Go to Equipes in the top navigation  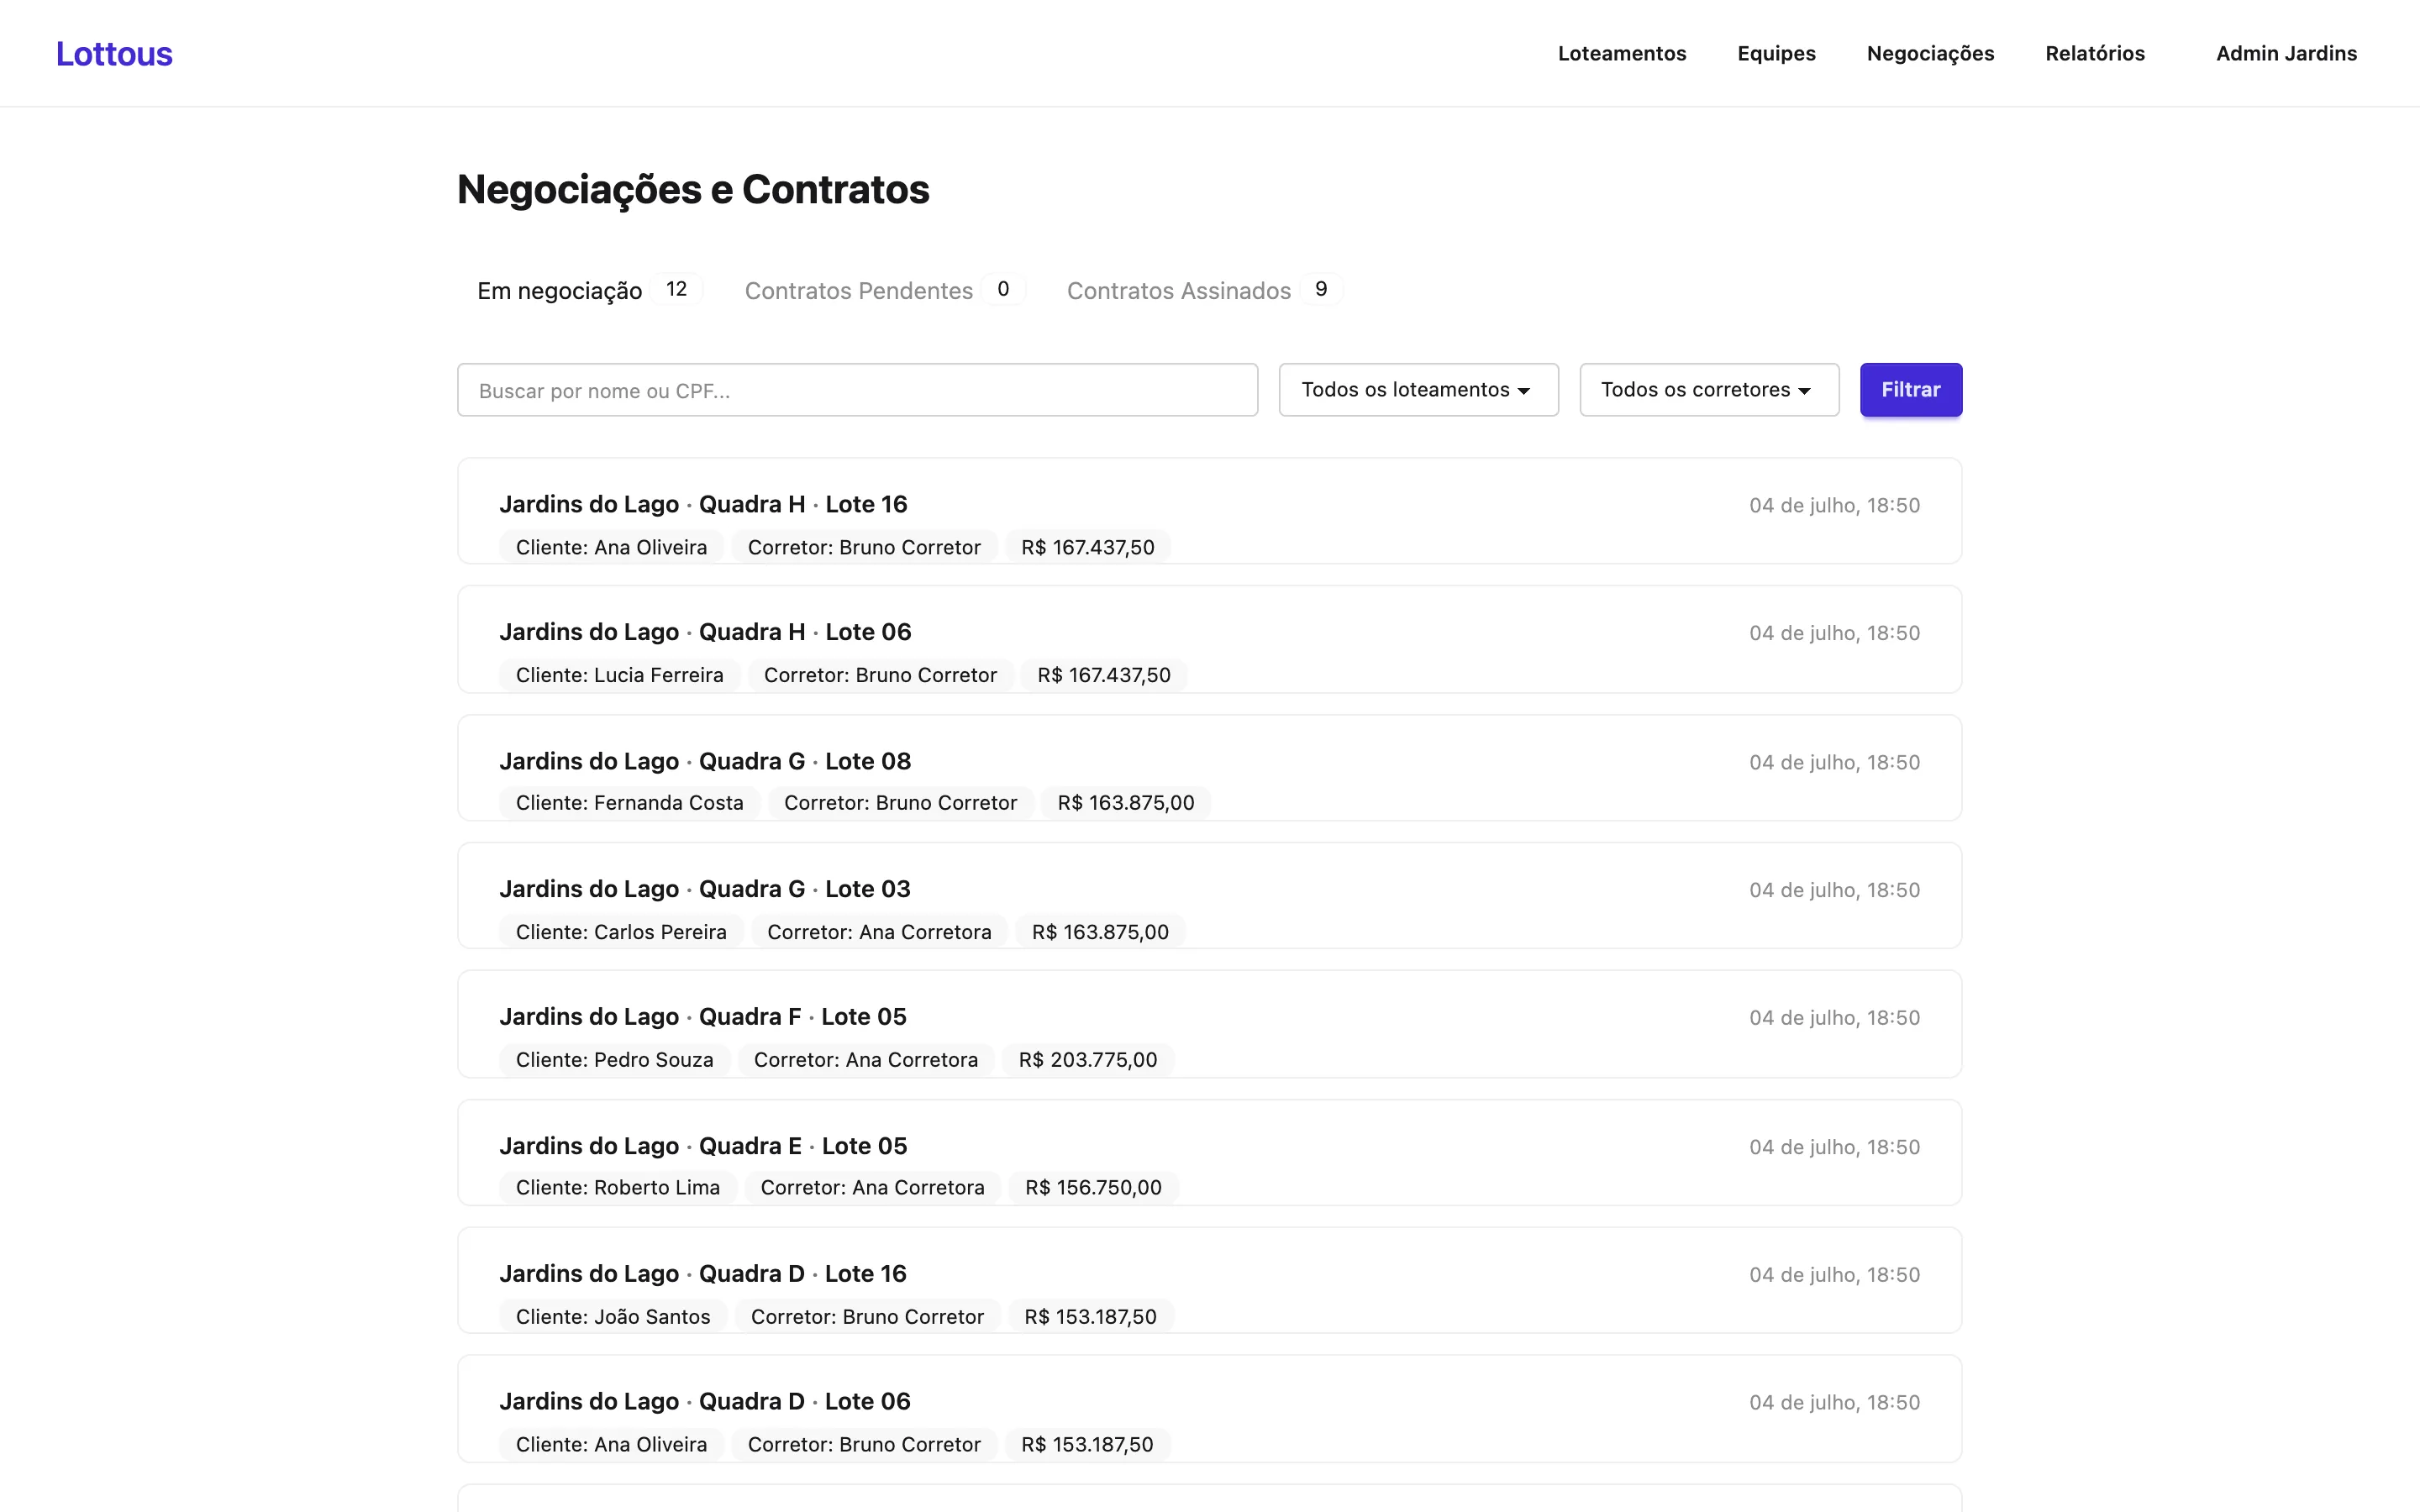tap(1776, 53)
